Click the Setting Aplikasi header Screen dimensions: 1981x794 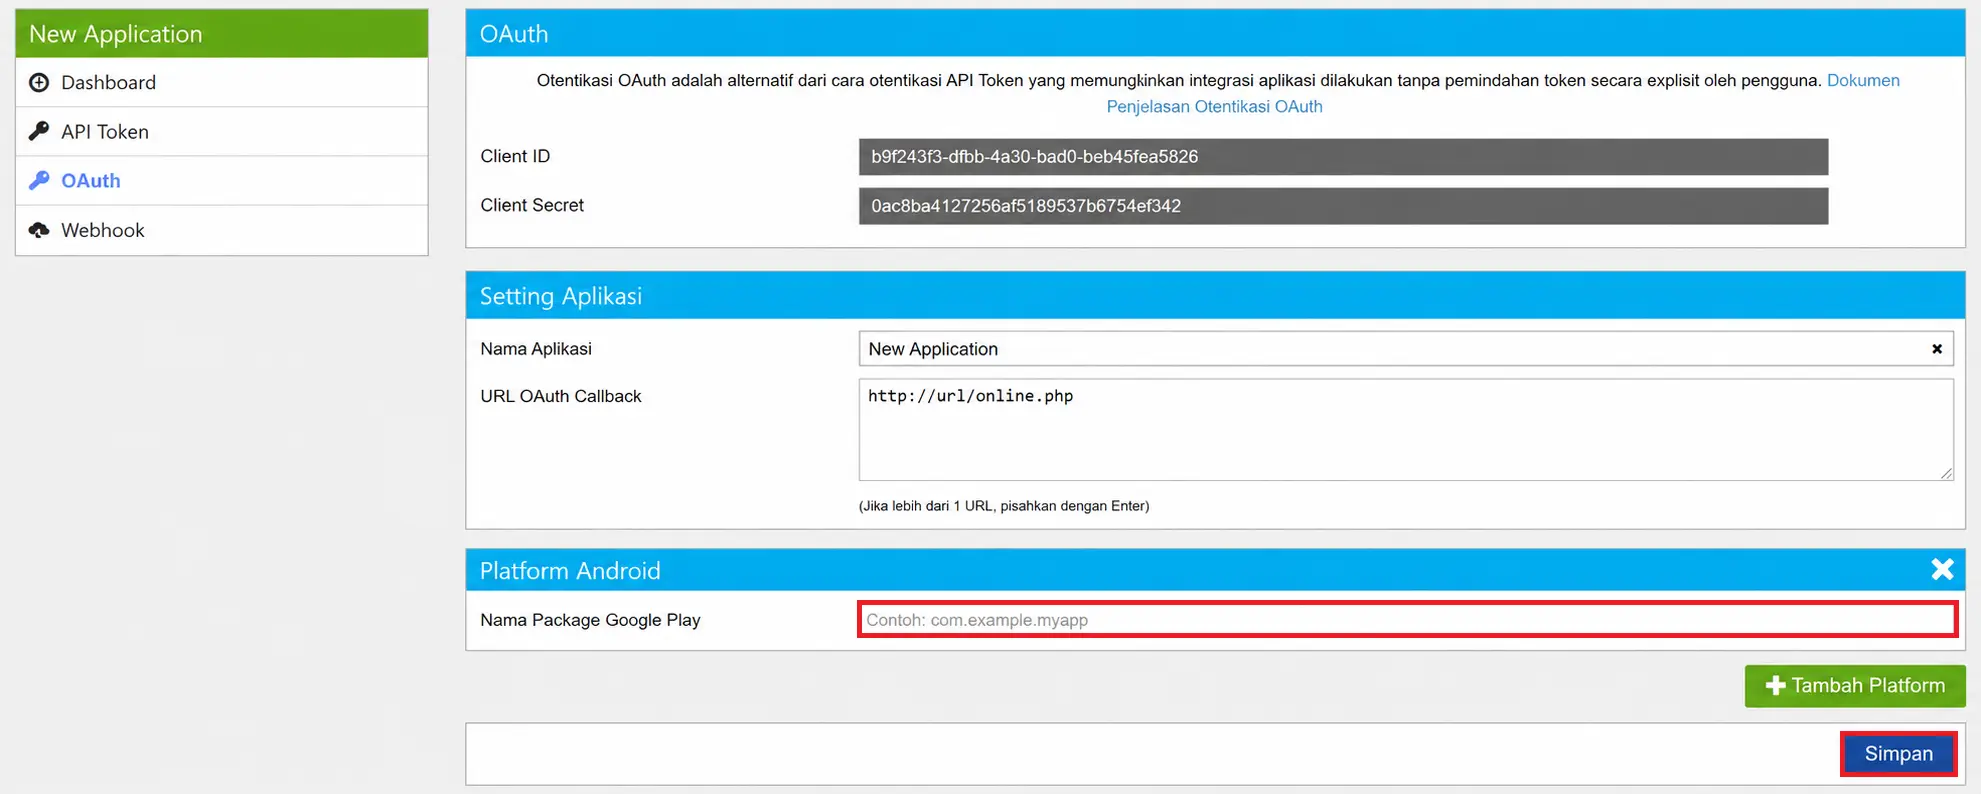1215,295
